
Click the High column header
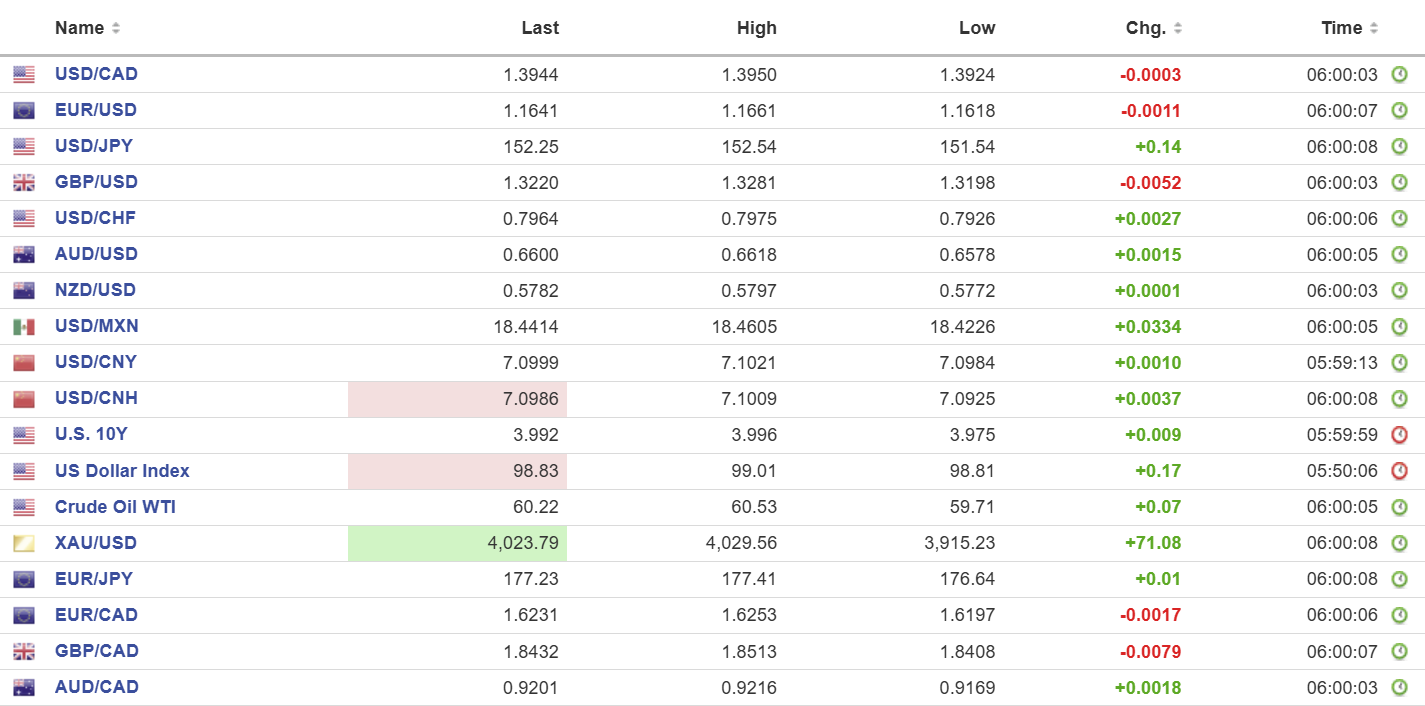756,28
